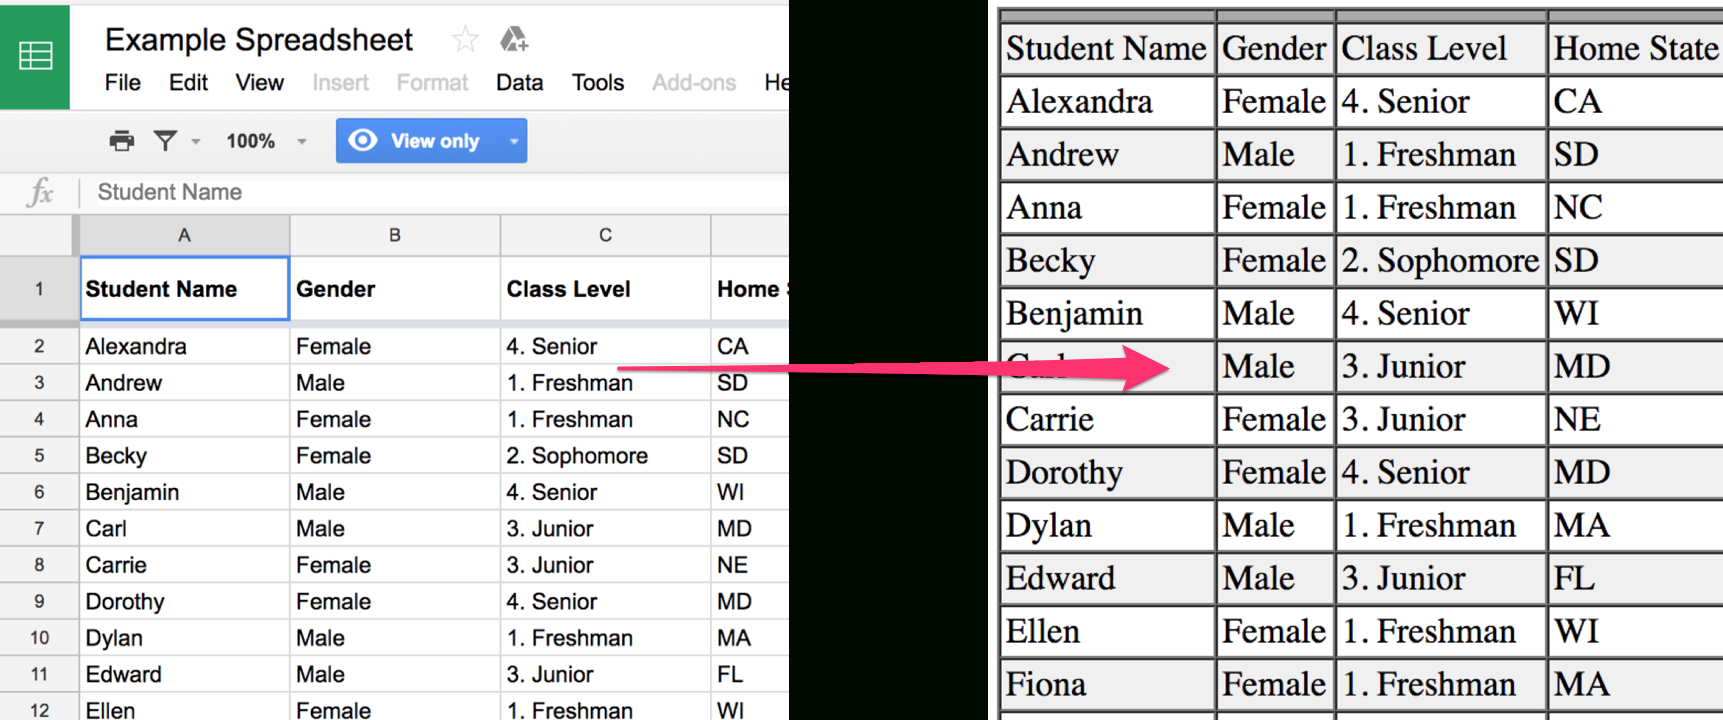Open the Data menu

519,83
